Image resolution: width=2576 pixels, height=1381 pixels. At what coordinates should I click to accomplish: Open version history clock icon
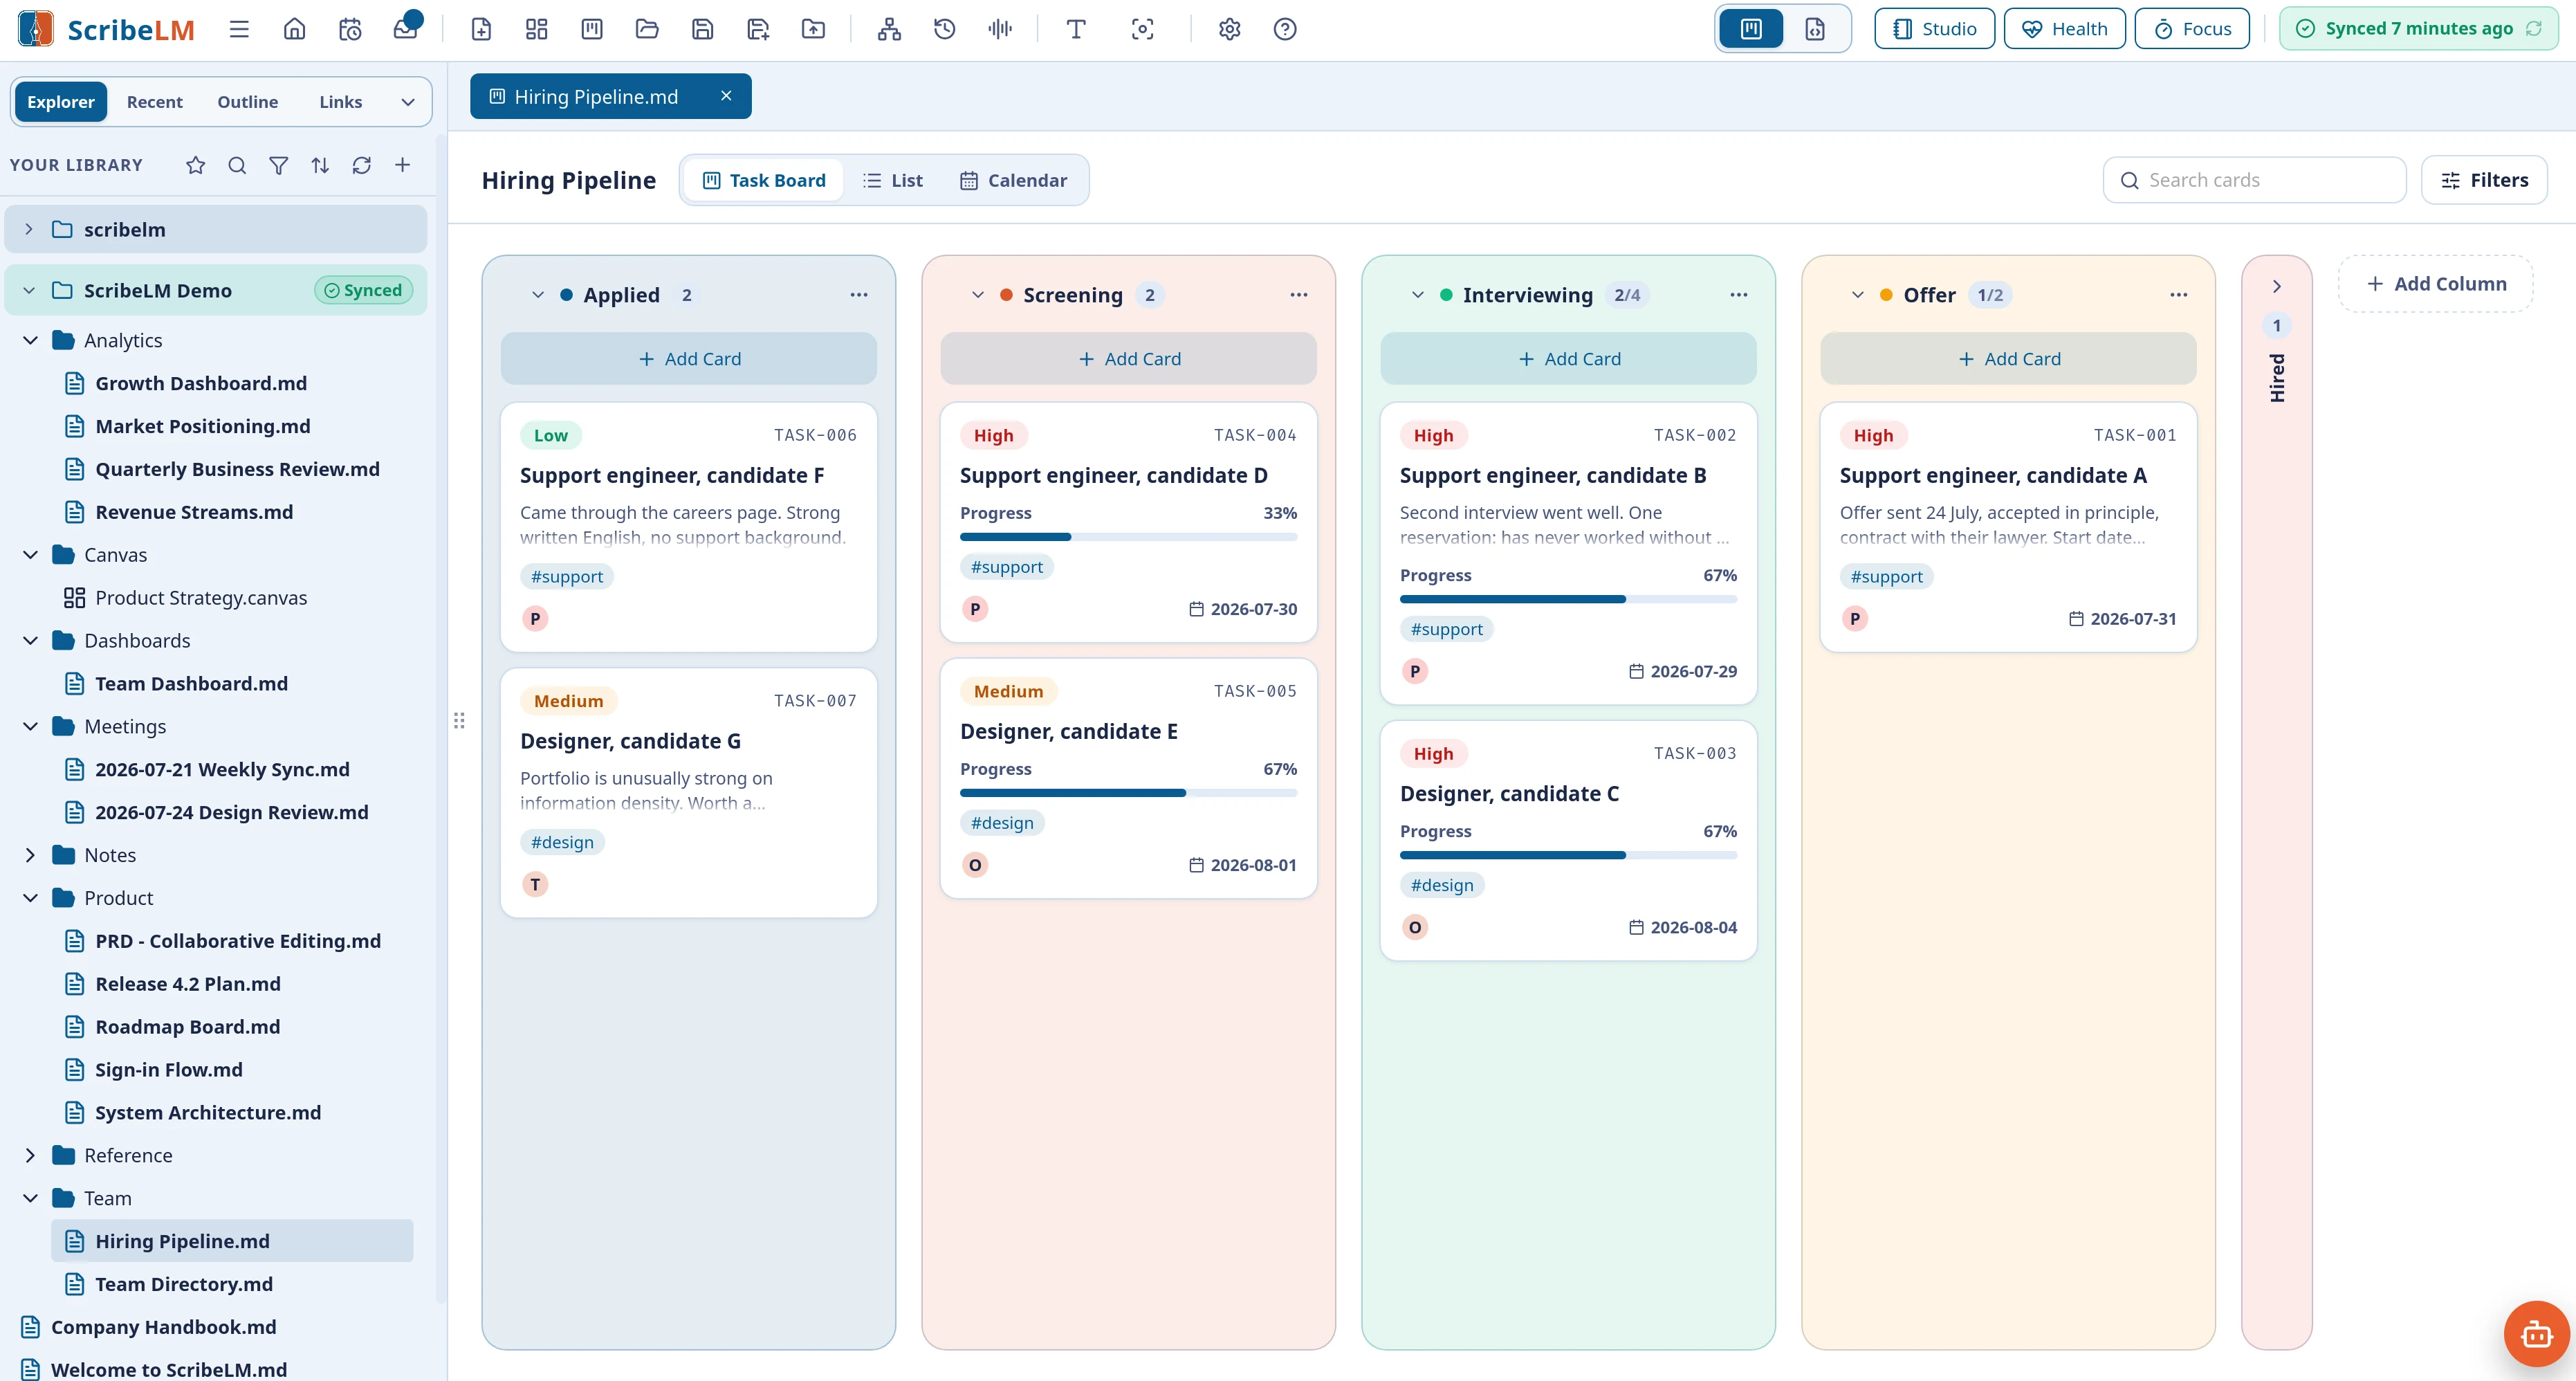pyautogui.click(x=944, y=29)
